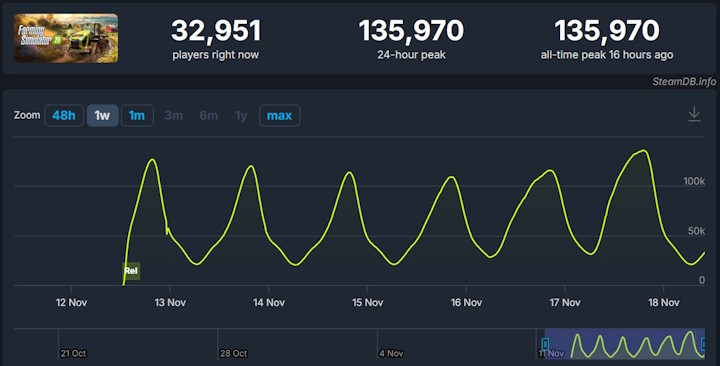Screen dimensions: 720x366
Task: Click the 18 Nov axis label
Action: 664,303
